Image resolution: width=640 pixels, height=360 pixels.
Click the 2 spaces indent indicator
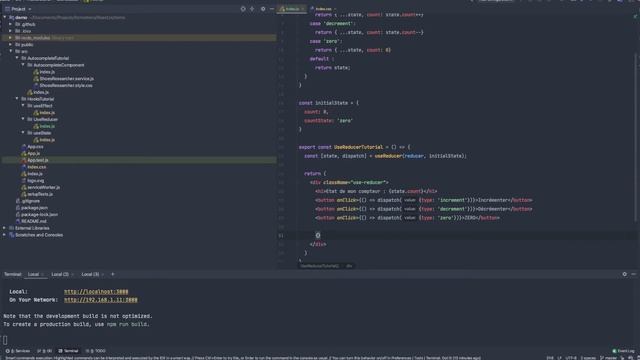click(x=588, y=358)
